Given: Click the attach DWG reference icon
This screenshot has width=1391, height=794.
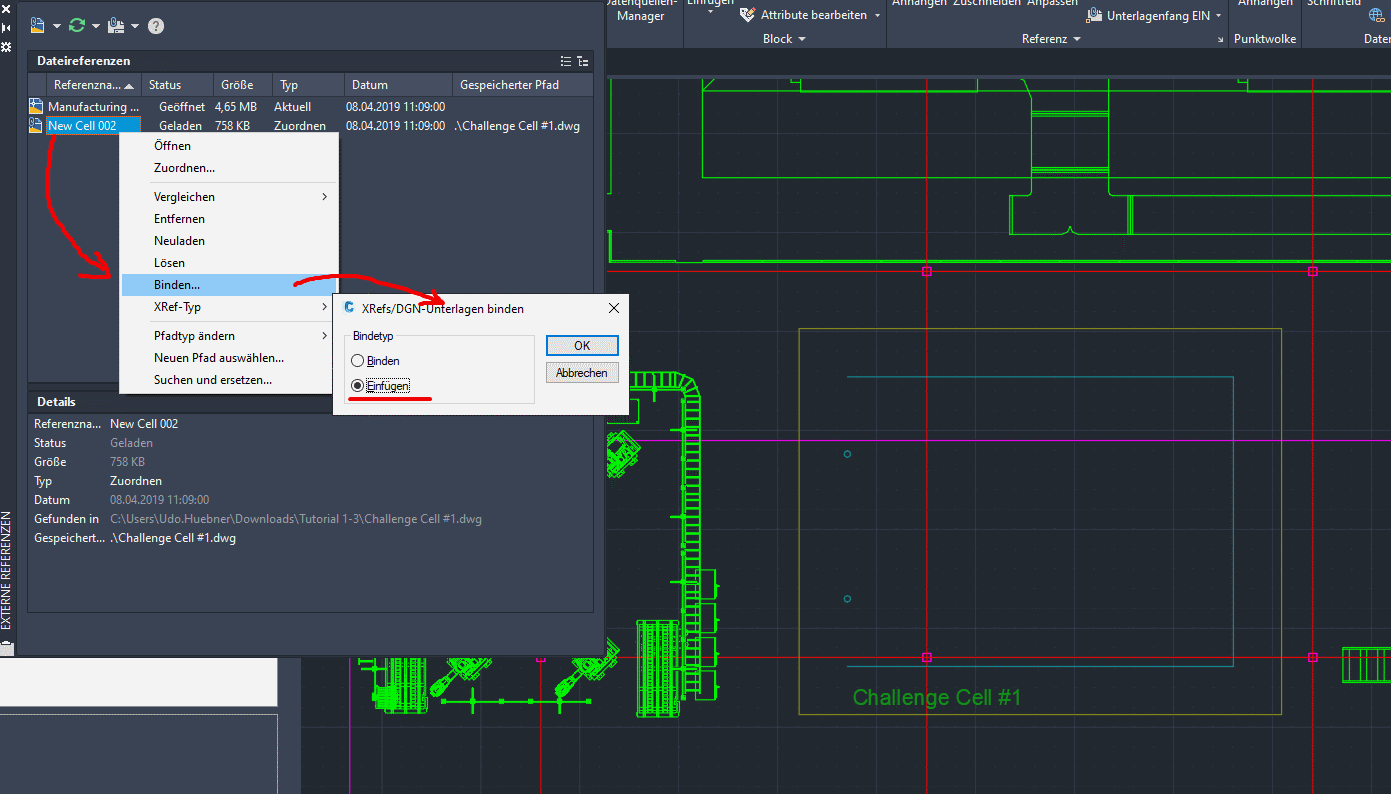Looking at the screenshot, I should pyautogui.click(x=39, y=26).
